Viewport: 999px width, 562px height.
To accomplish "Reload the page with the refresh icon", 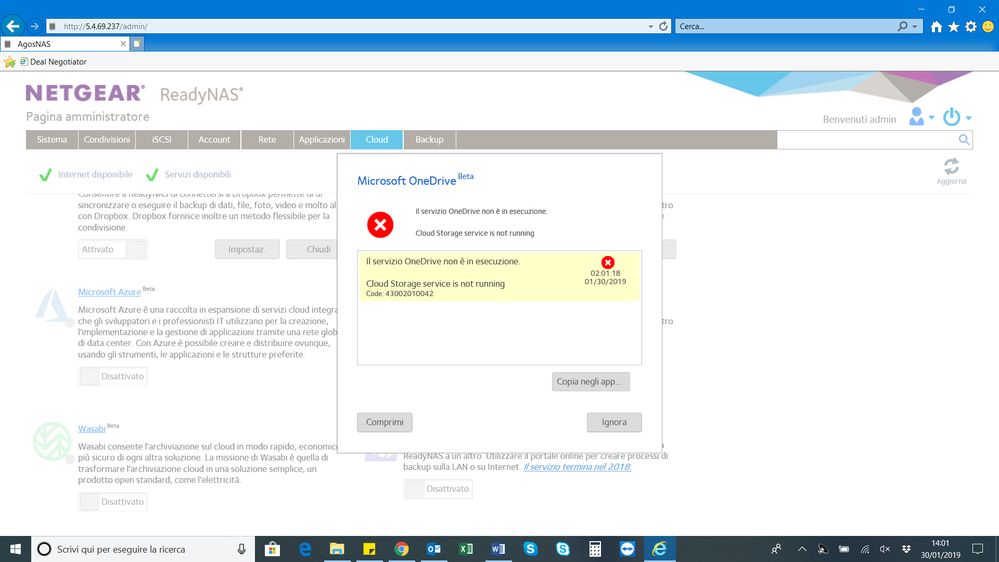I will pos(663,26).
